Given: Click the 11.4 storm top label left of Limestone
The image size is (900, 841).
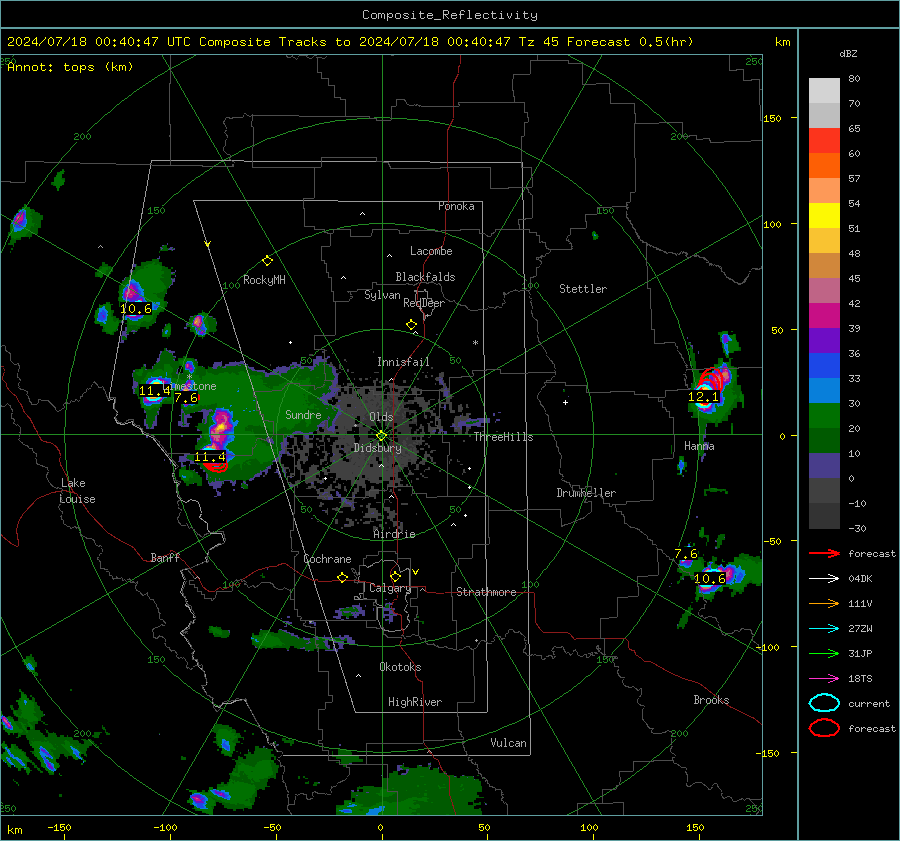Looking at the screenshot, I should pos(154,391).
